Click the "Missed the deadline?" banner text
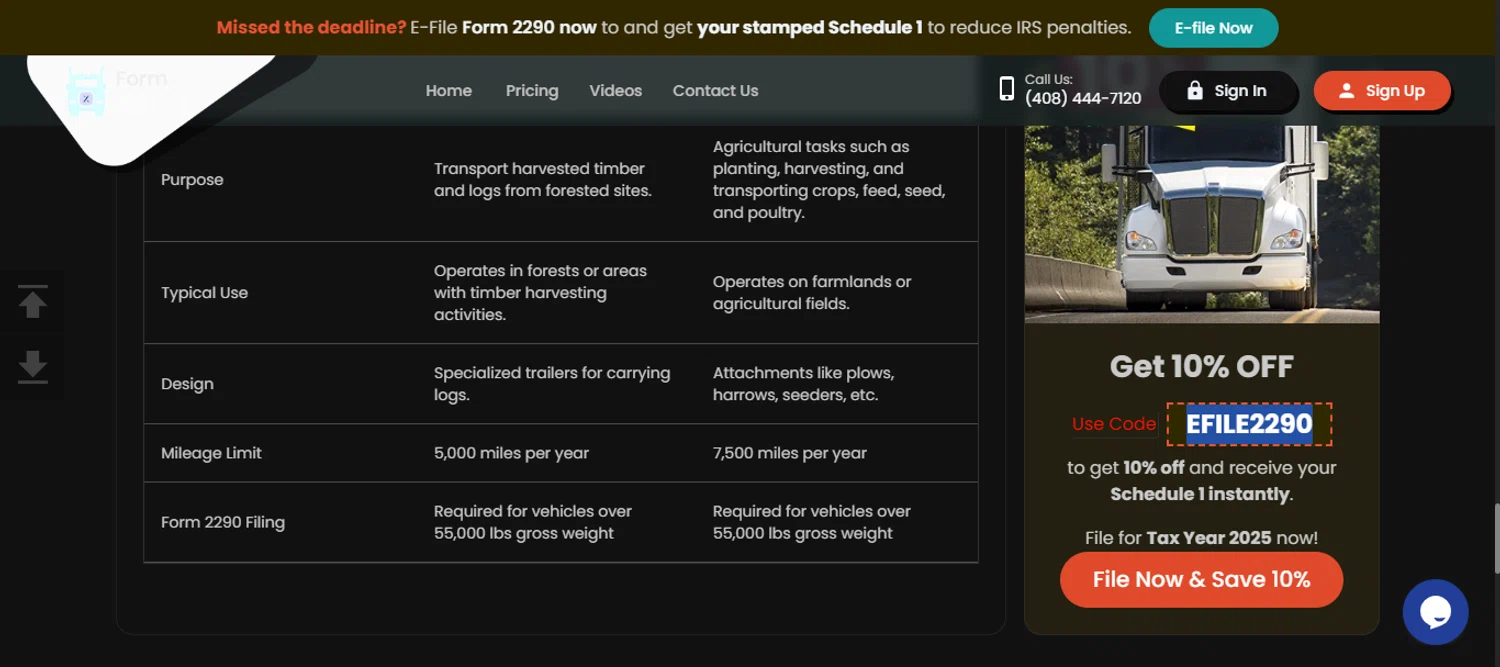This screenshot has width=1500, height=667. pos(311,28)
